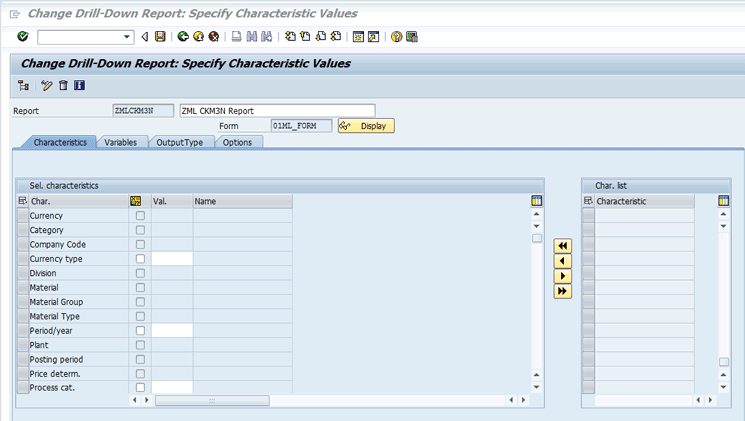Click the Sel. characteristics horizontal scrollbar thumb
The image size is (745, 421).
[x=212, y=401]
